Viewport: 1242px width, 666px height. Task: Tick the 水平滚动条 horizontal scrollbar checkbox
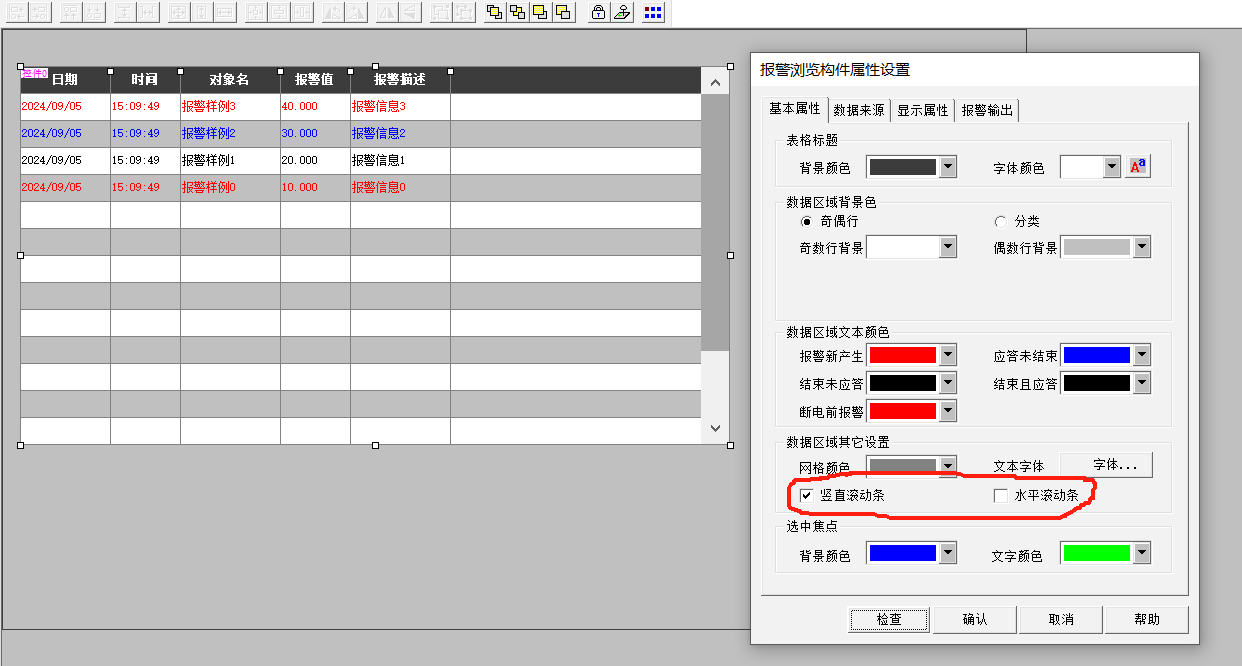(1000, 495)
